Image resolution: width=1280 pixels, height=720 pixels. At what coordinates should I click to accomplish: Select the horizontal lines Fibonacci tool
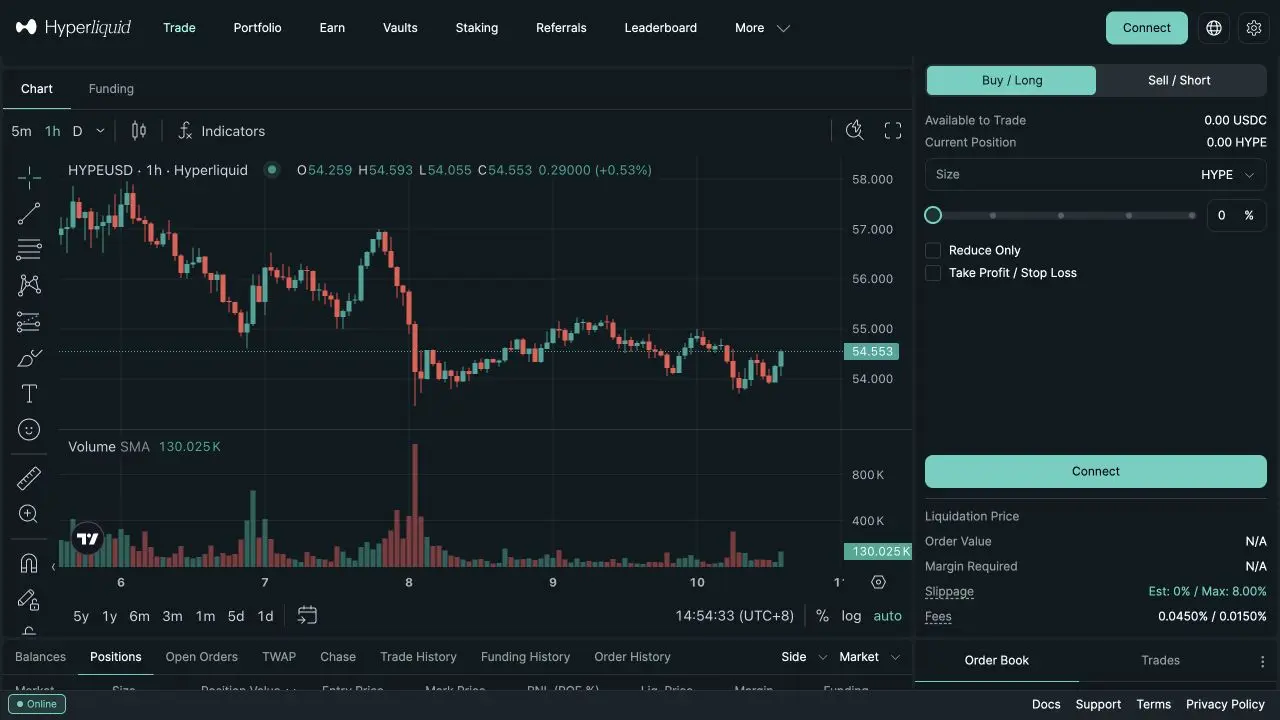point(29,250)
